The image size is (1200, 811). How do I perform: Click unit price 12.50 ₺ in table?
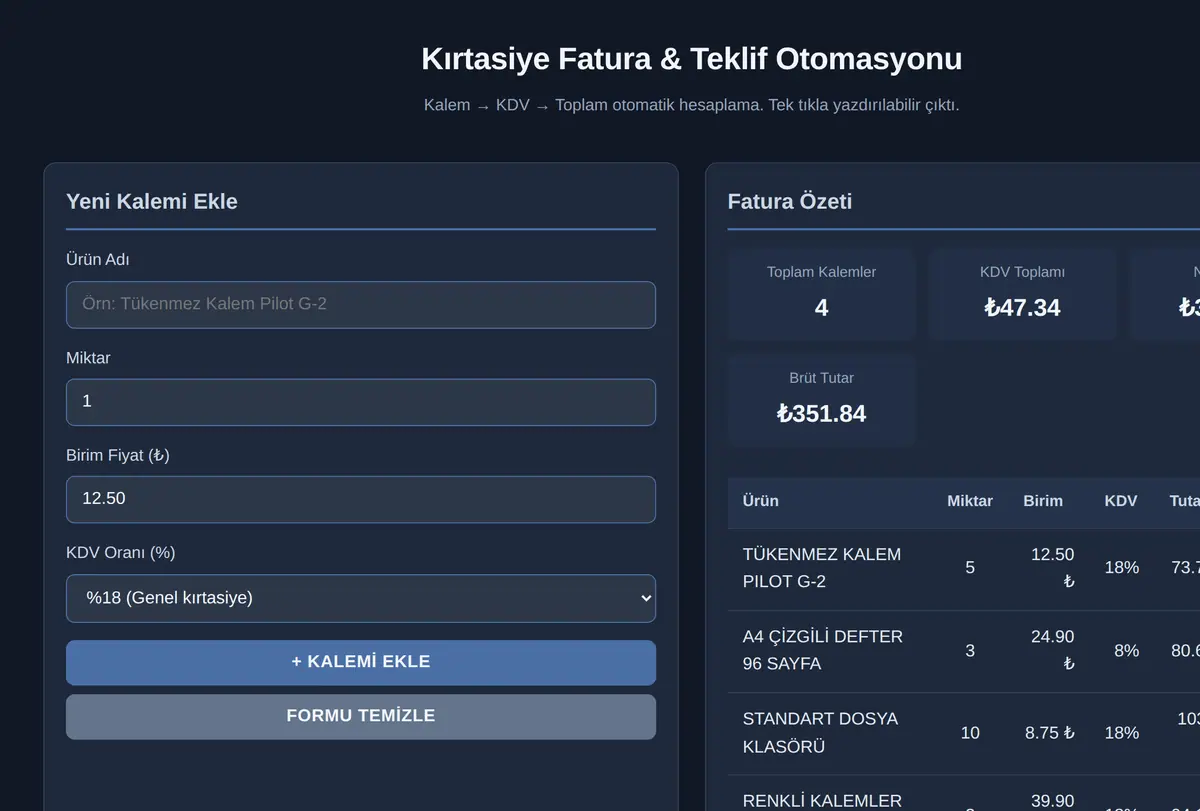coord(1052,568)
